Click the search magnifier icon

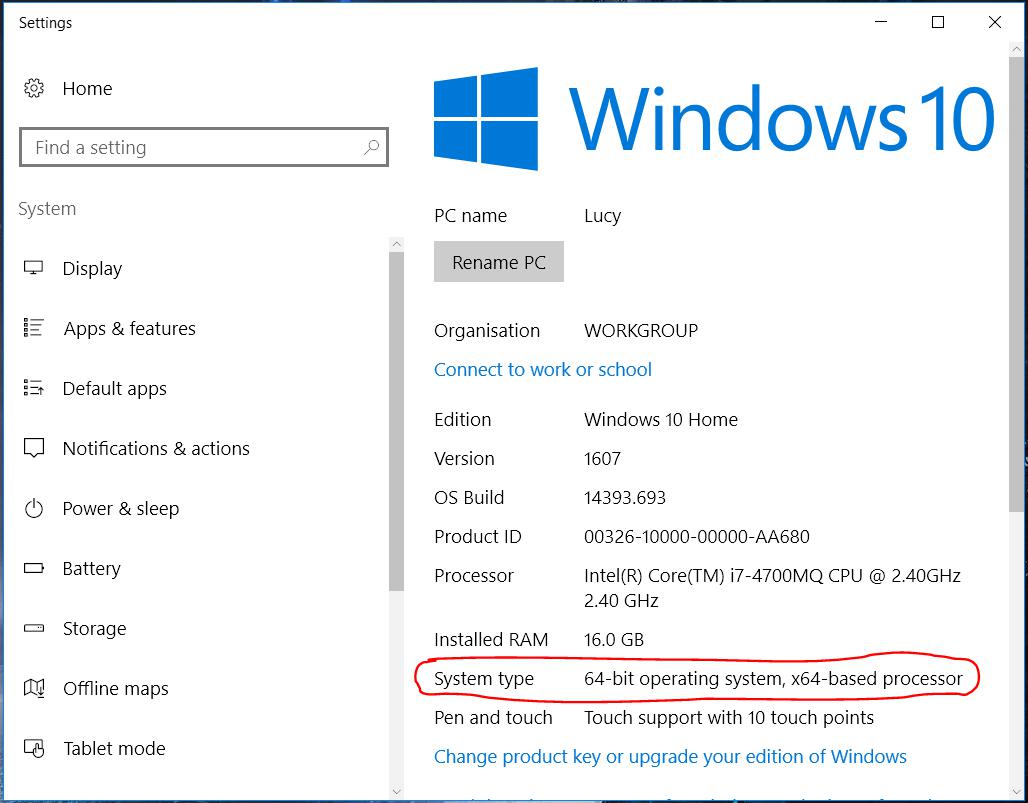click(x=371, y=147)
